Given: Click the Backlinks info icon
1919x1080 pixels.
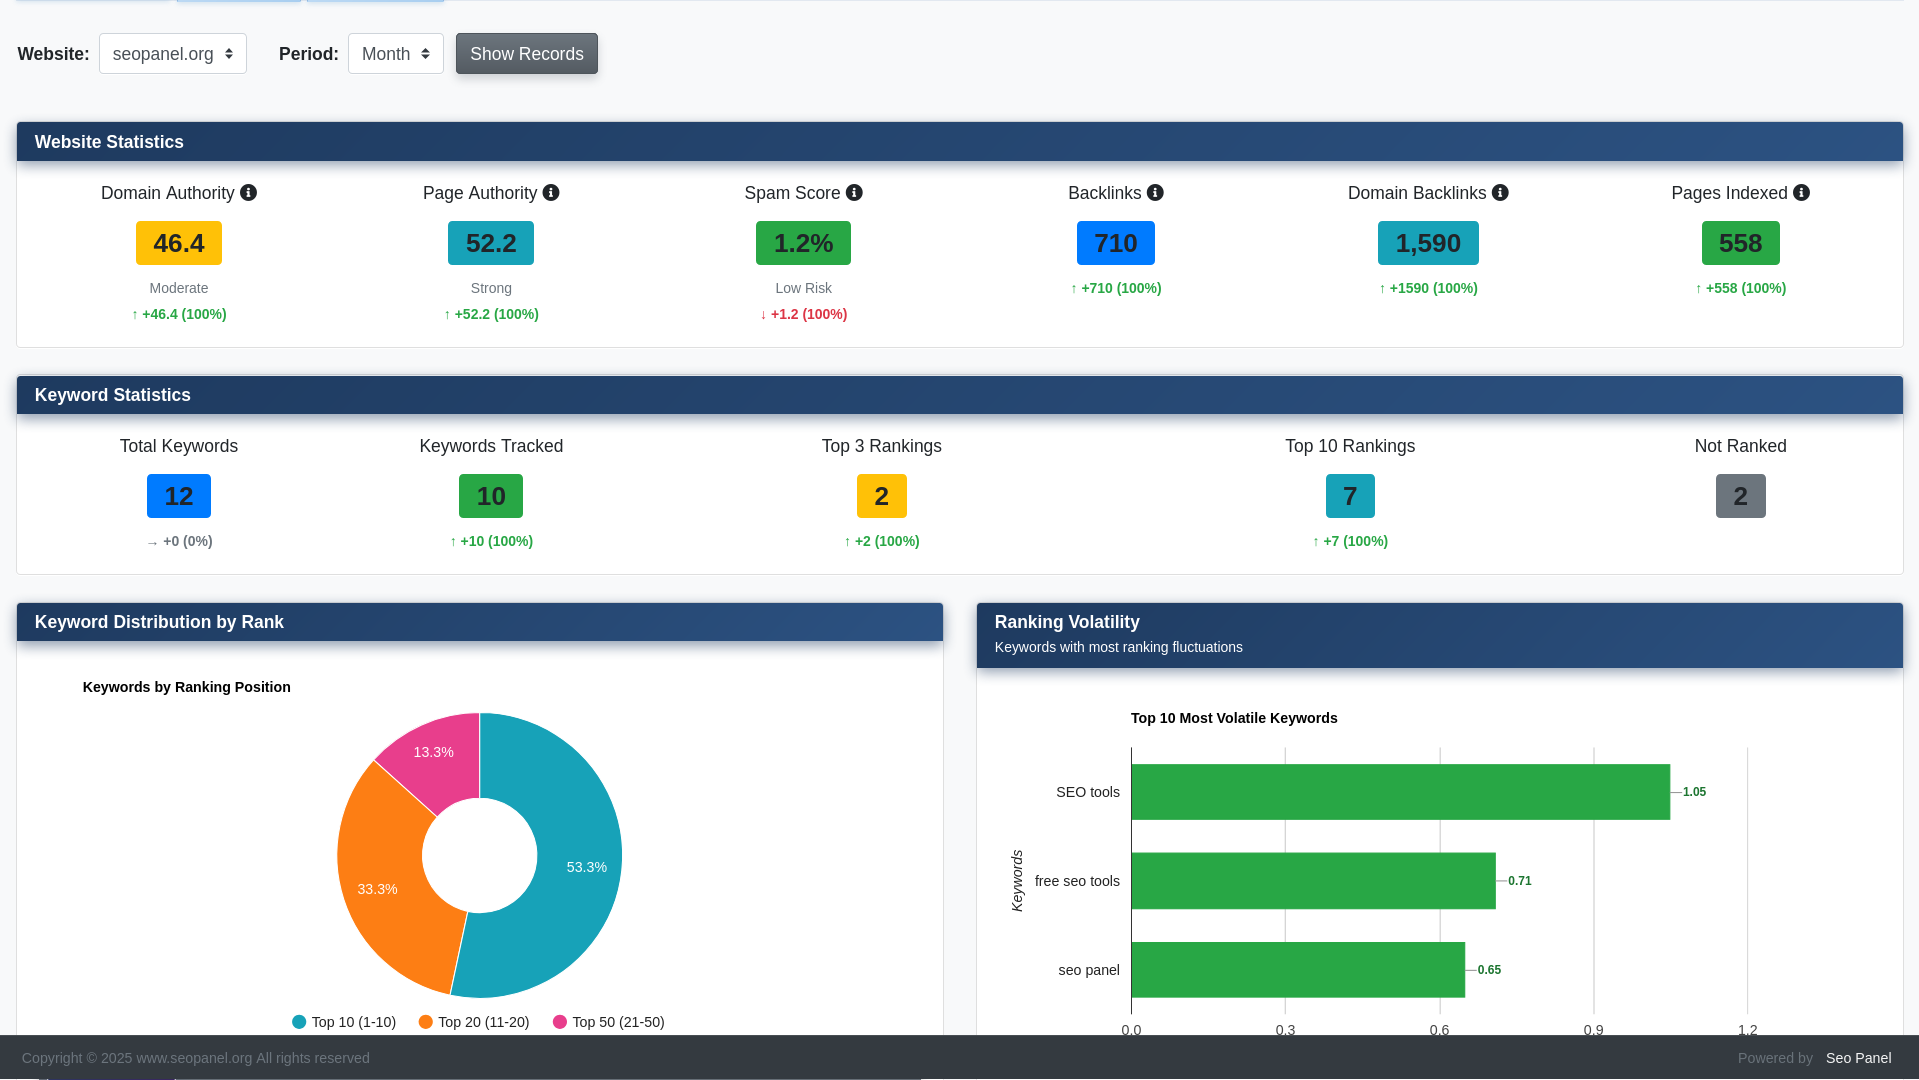Looking at the screenshot, I should [x=1155, y=192].
